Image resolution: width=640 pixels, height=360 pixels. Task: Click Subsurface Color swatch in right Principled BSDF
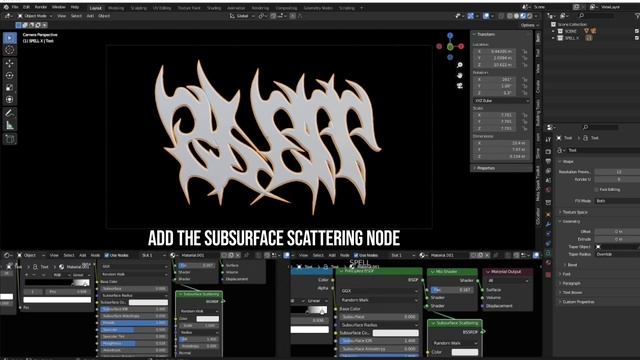coord(396,333)
